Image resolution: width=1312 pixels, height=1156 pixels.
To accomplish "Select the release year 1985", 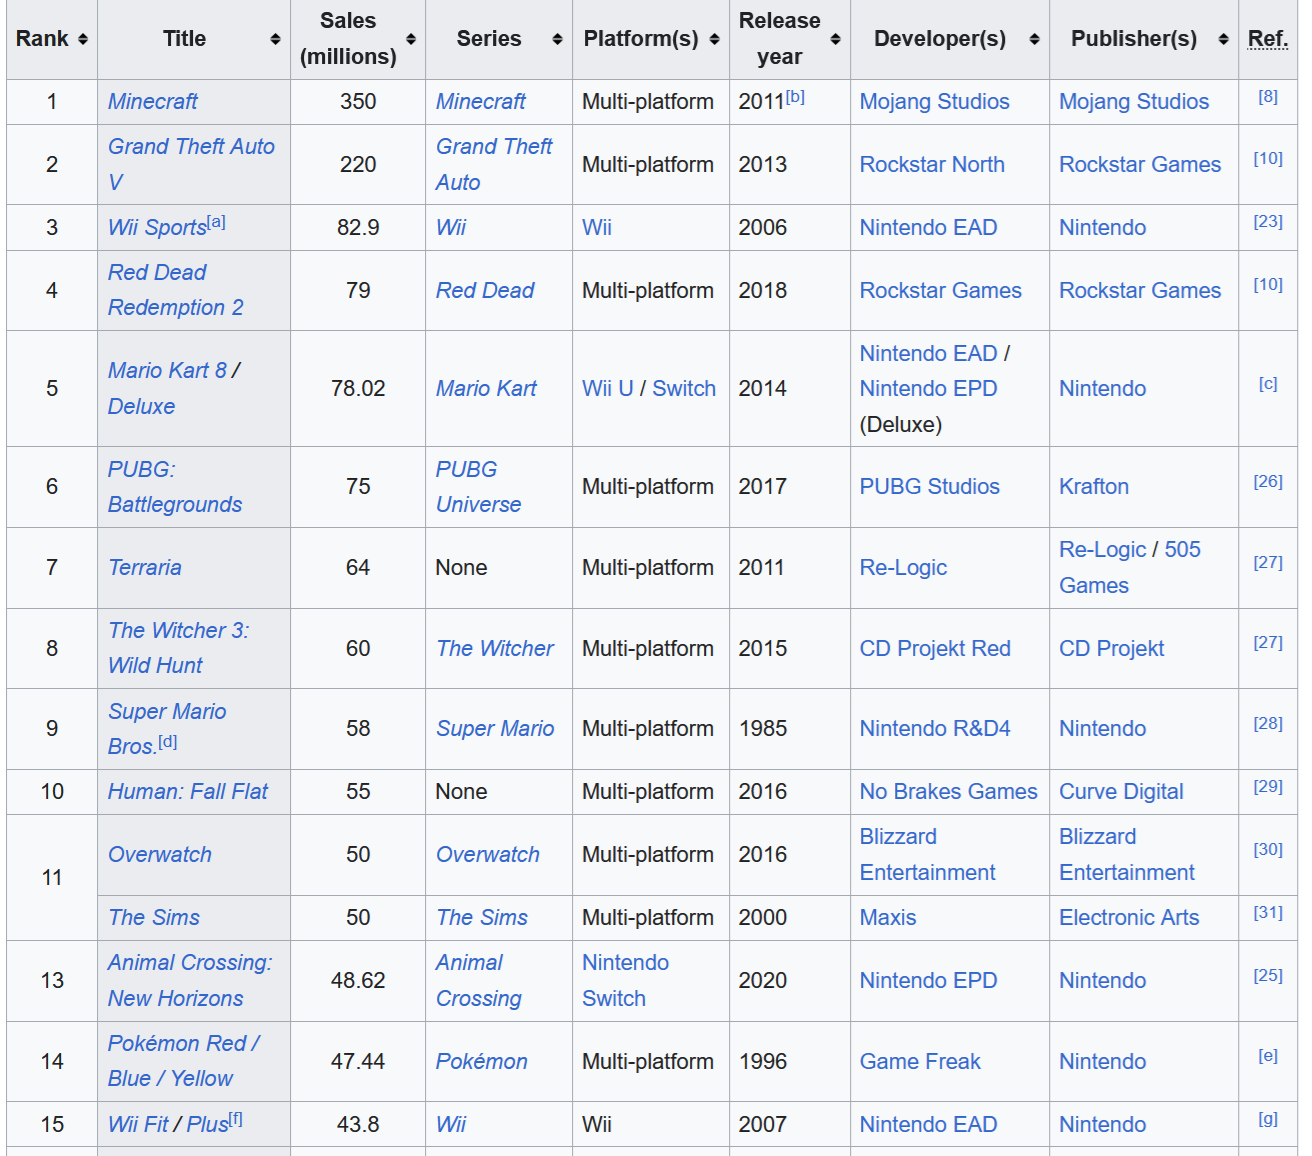I will click(763, 729).
